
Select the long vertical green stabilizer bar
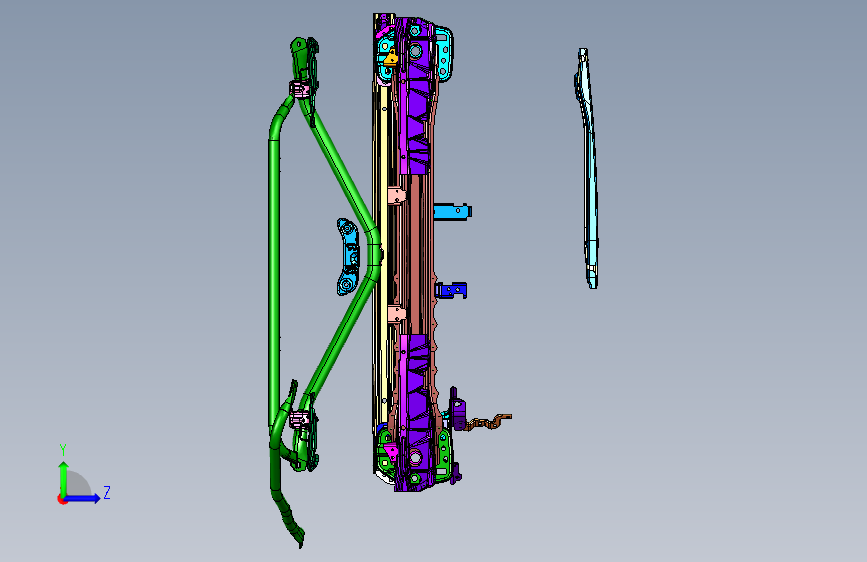[274, 282]
